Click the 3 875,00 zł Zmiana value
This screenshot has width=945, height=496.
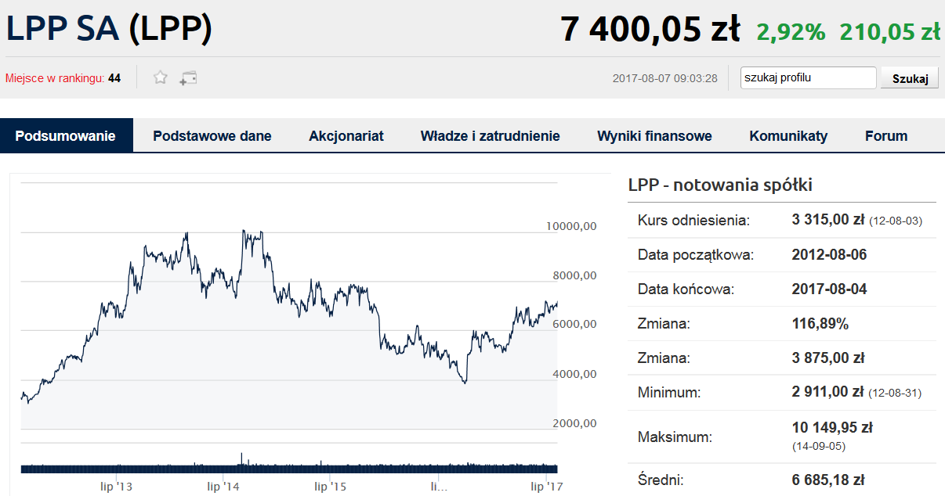(x=828, y=358)
